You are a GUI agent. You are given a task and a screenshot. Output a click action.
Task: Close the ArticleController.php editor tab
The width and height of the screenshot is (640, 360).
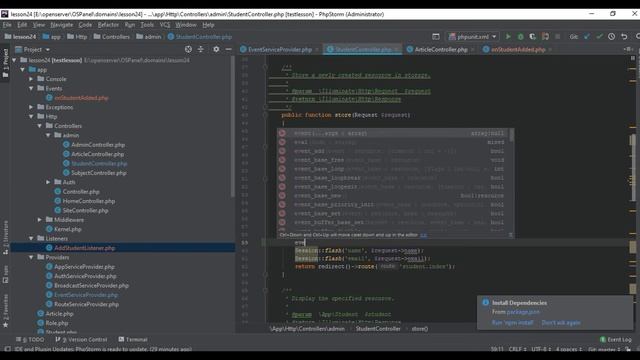pos(472,49)
